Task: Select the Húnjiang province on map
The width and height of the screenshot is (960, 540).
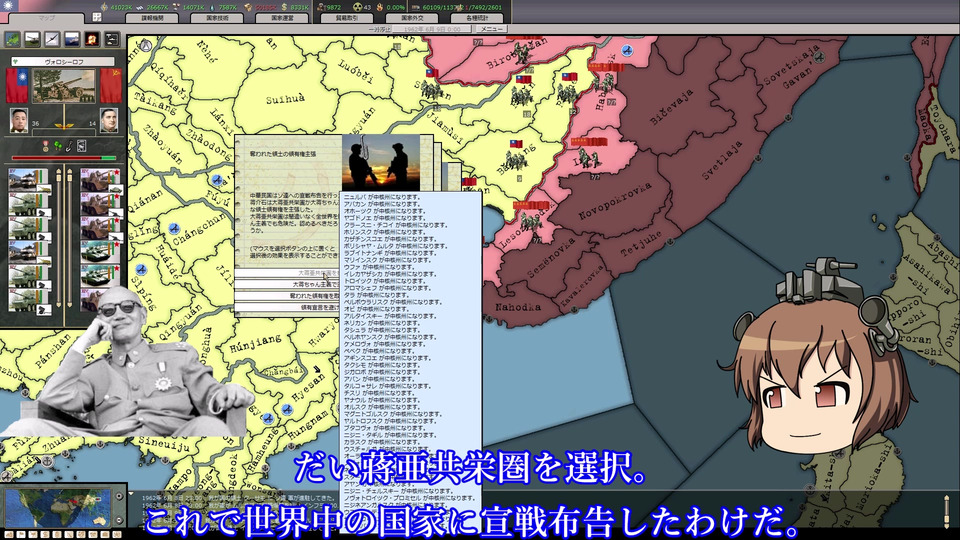Action: (x=255, y=343)
